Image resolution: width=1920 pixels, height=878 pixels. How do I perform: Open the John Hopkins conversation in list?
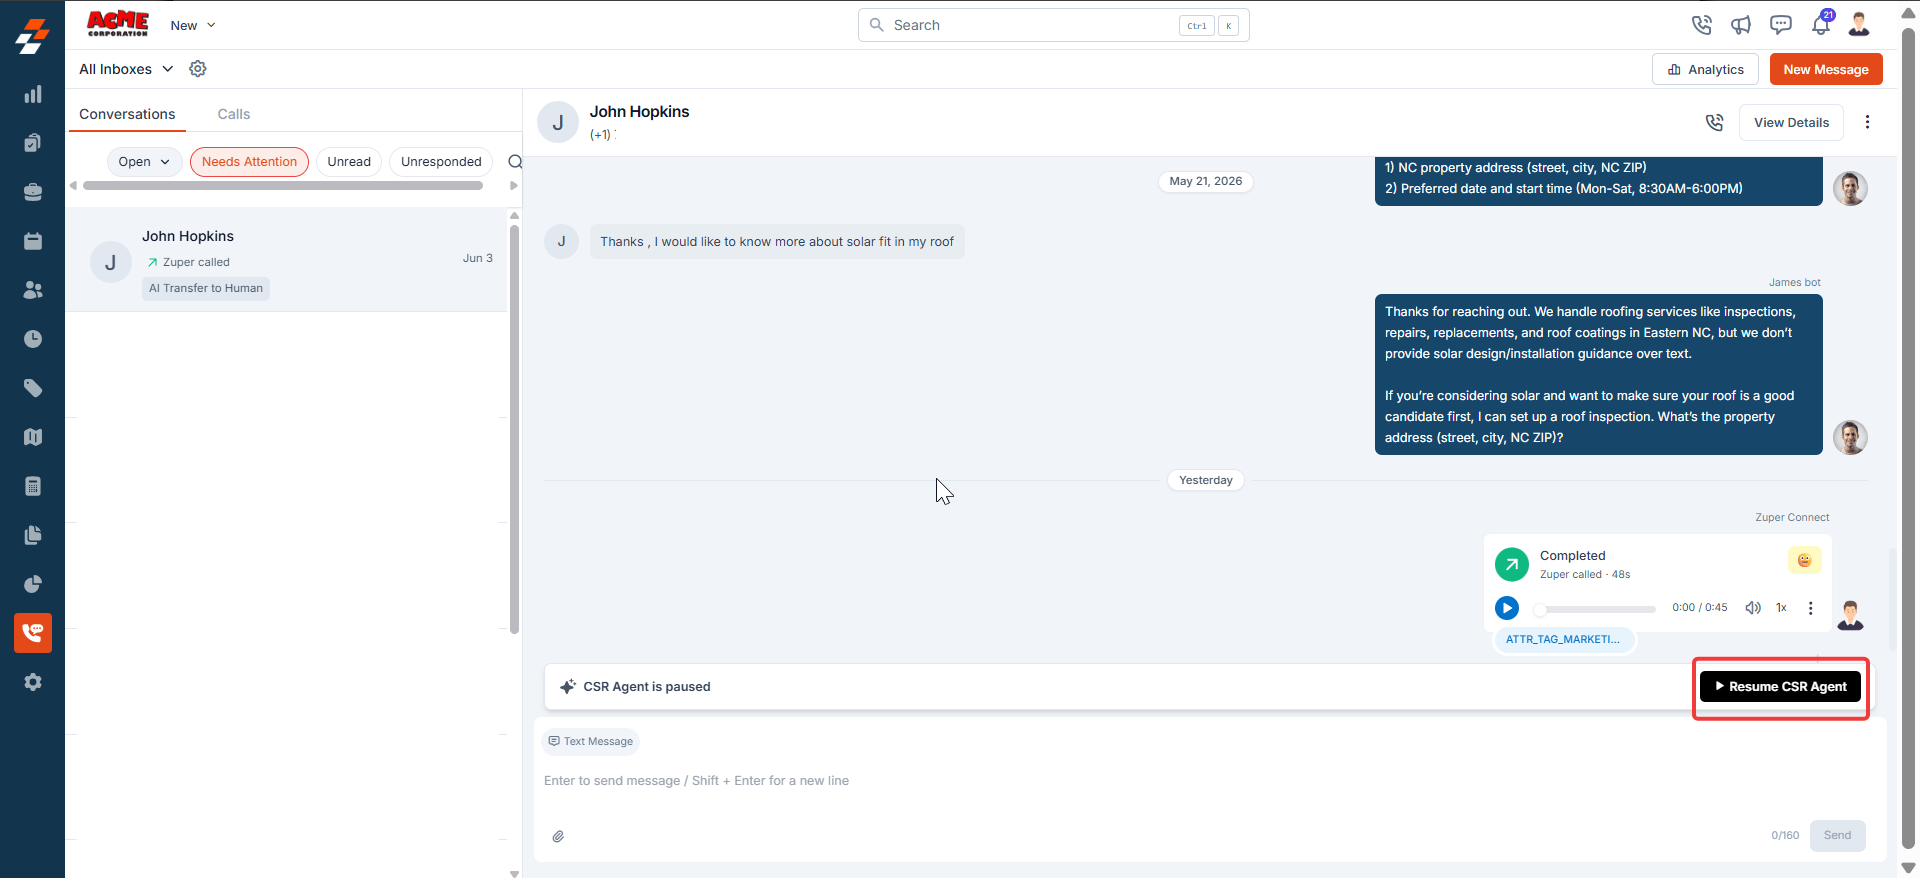coord(287,260)
